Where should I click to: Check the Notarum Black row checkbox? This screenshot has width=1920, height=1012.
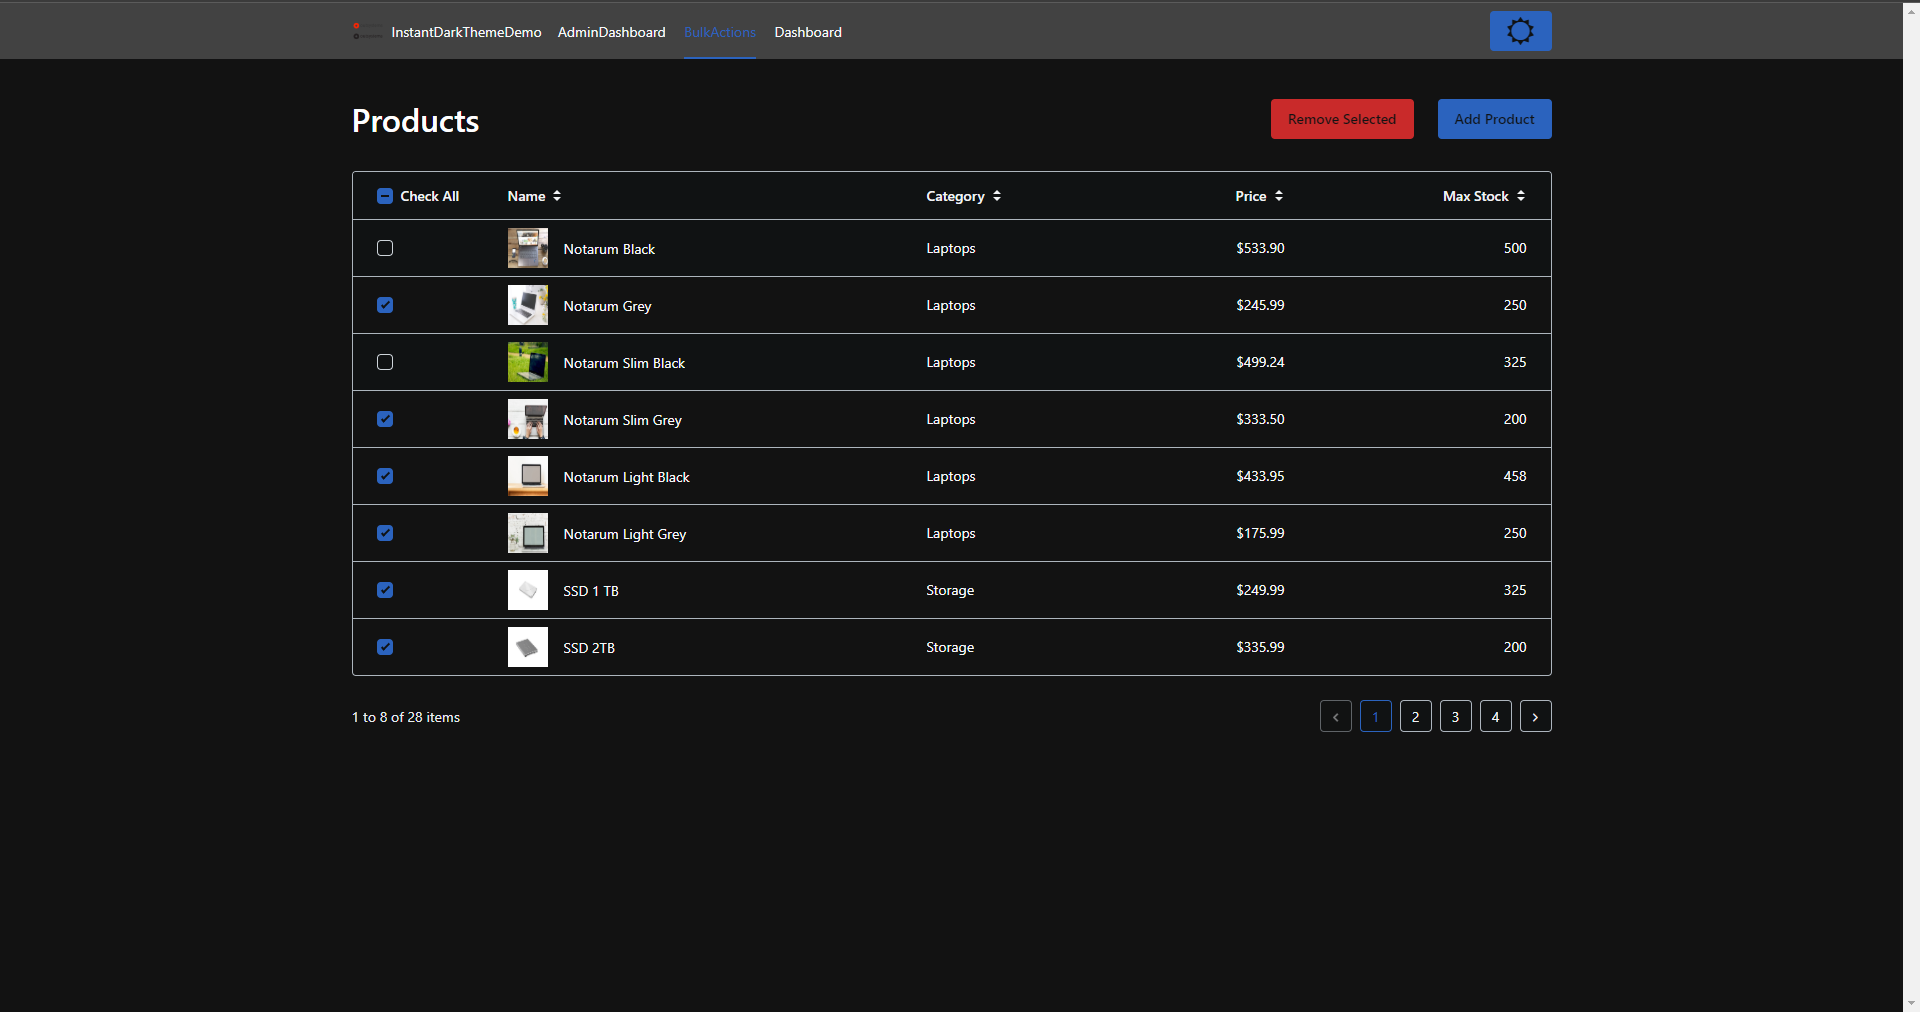[385, 248]
